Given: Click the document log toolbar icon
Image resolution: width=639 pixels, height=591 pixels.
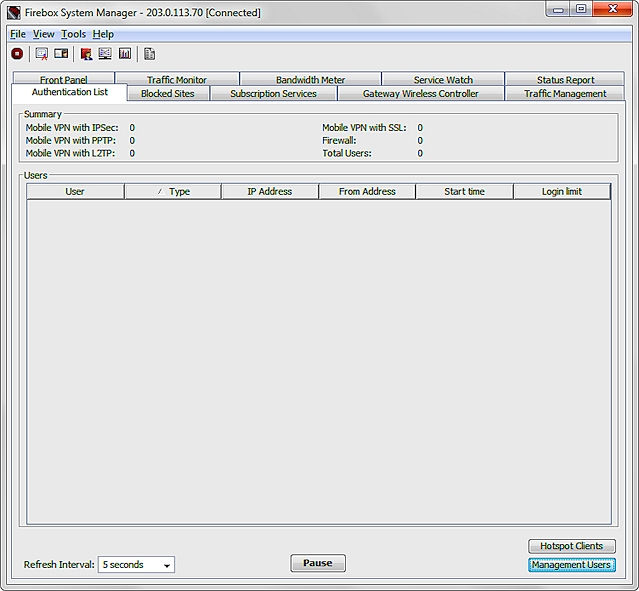Looking at the screenshot, I should tap(149, 54).
